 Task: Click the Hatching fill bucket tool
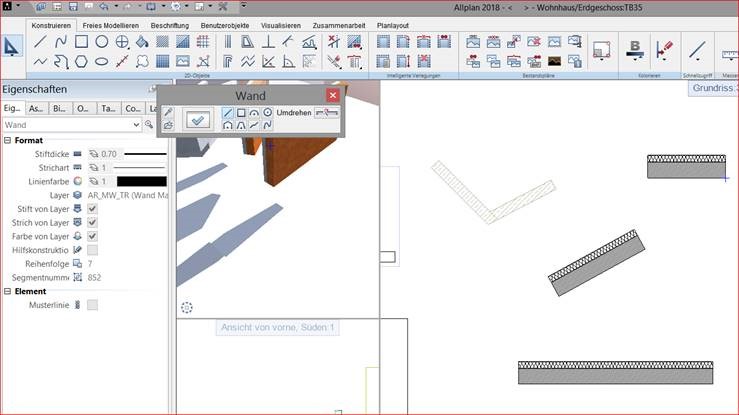click(142, 42)
